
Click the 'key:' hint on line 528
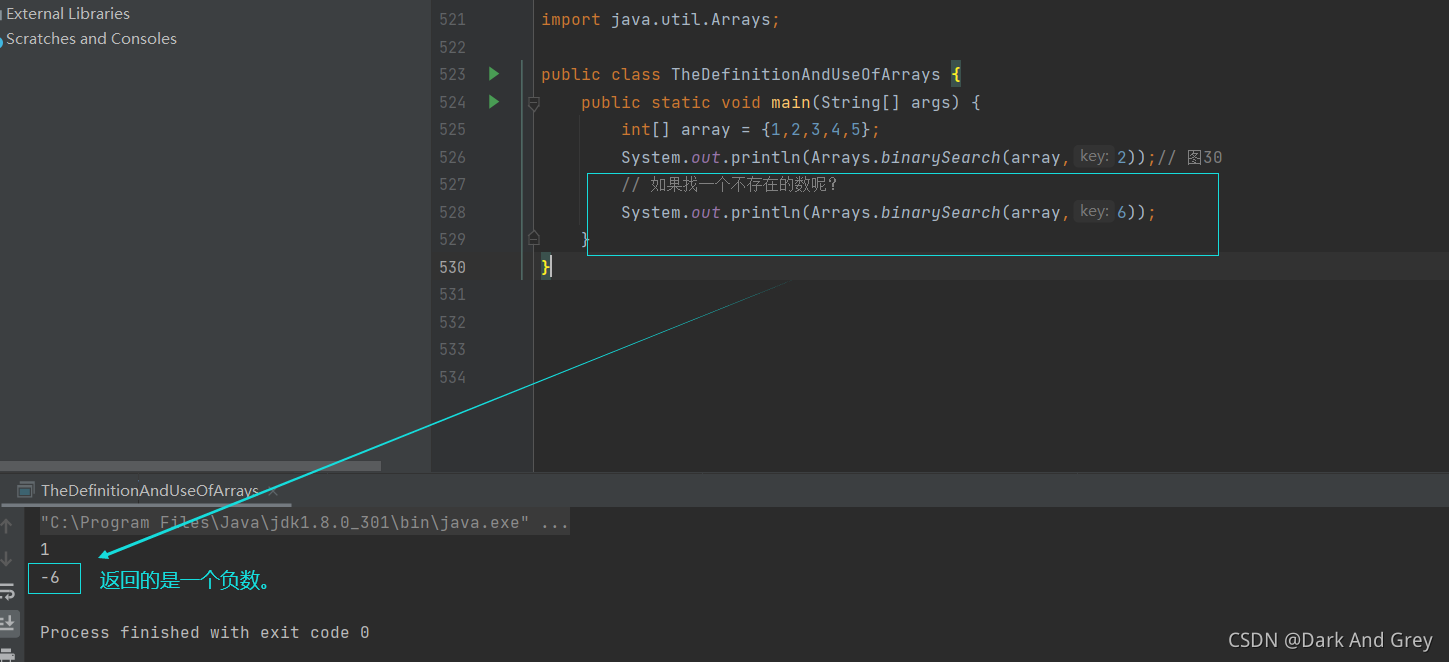point(1094,212)
